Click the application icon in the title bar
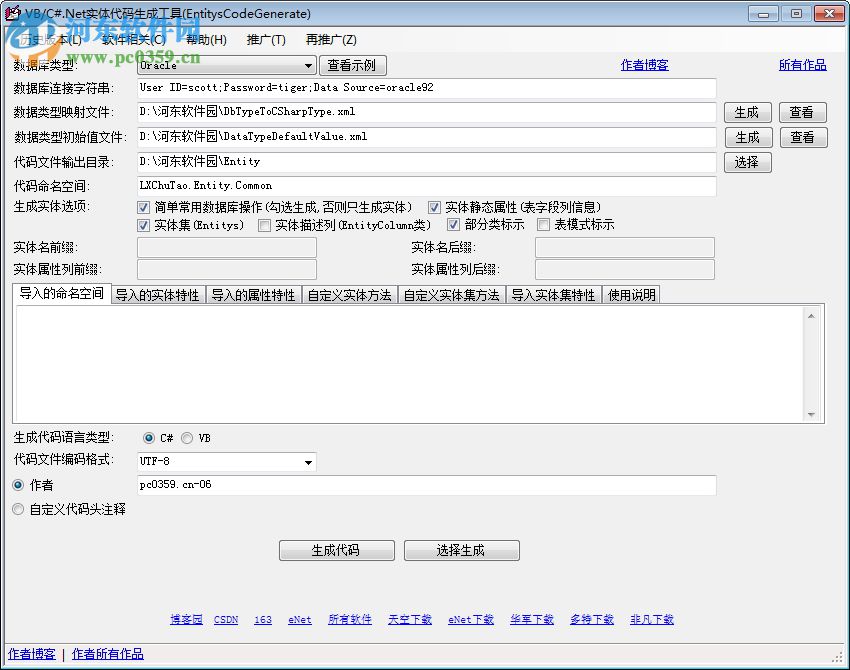This screenshot has height=670, width=850. pyautogui.click(x=12, y=12)
